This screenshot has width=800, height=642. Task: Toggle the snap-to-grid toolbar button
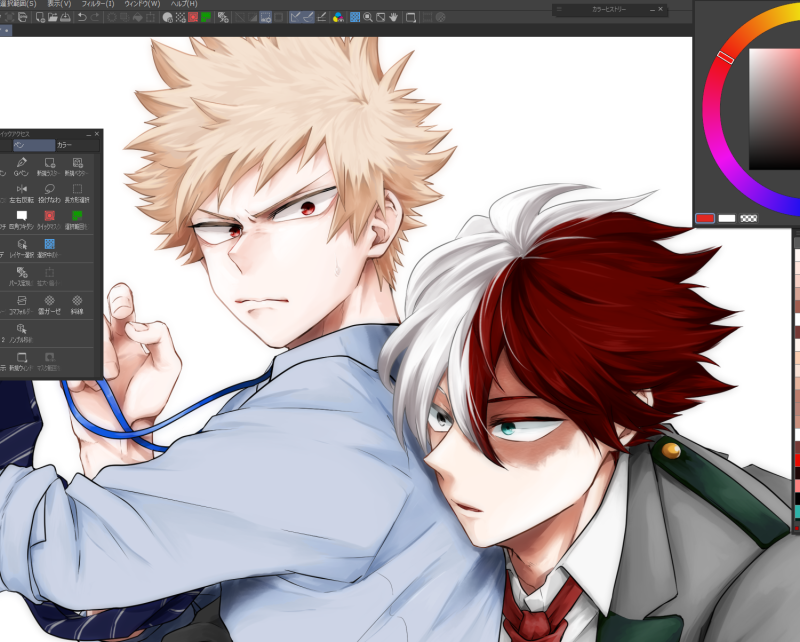321,17
